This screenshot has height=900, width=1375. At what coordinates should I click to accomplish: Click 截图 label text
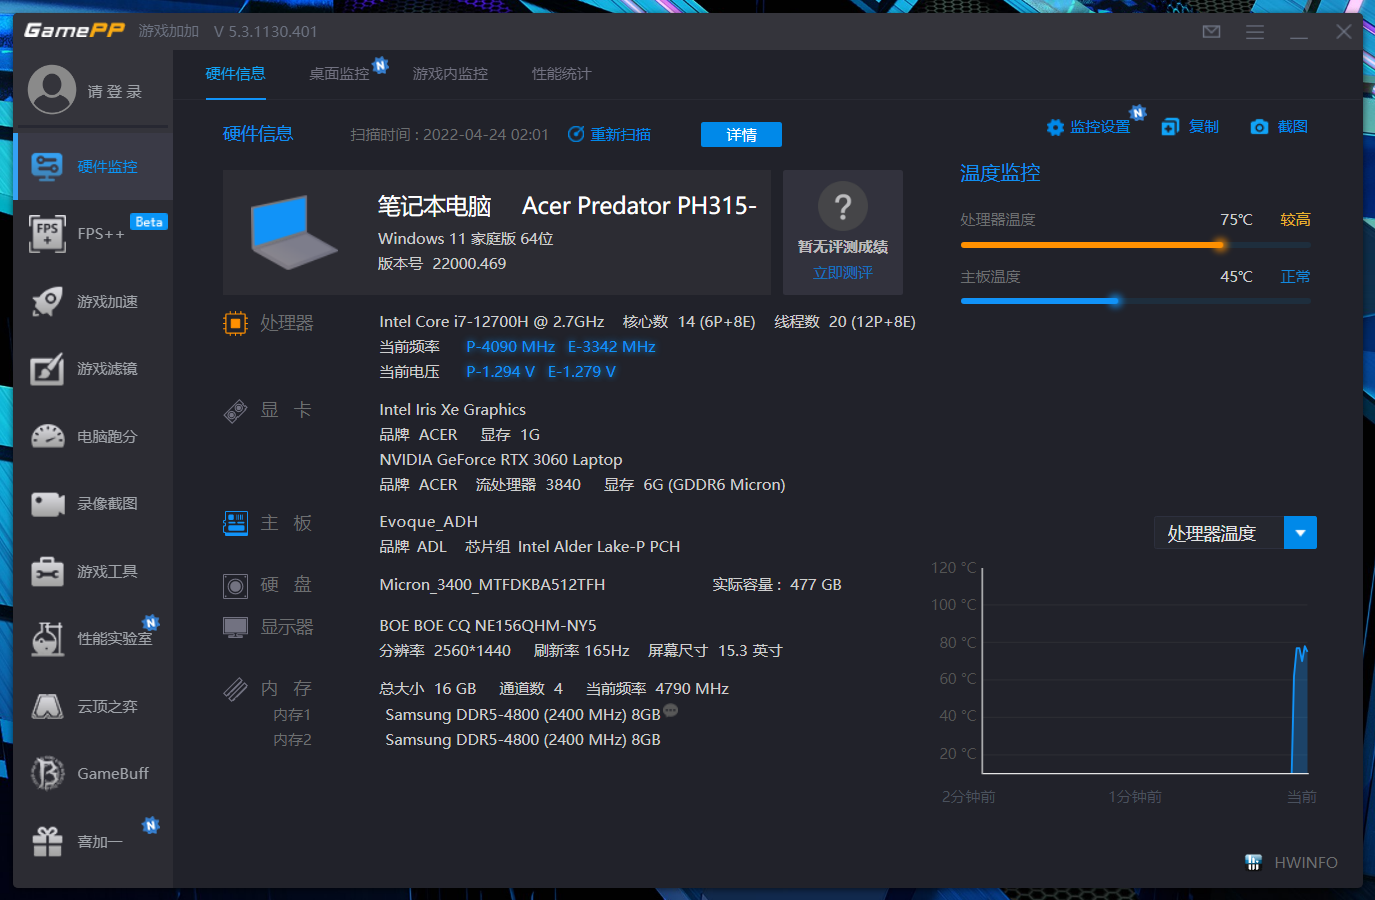coord(1293,127)
